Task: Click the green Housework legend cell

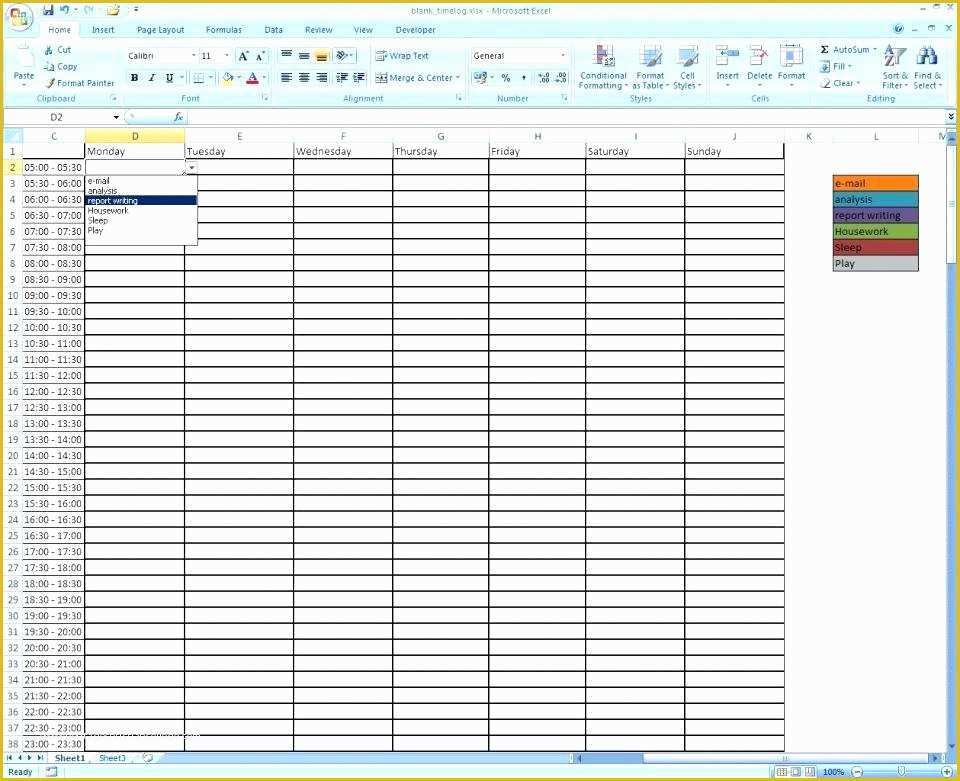Action: point(876,231)
